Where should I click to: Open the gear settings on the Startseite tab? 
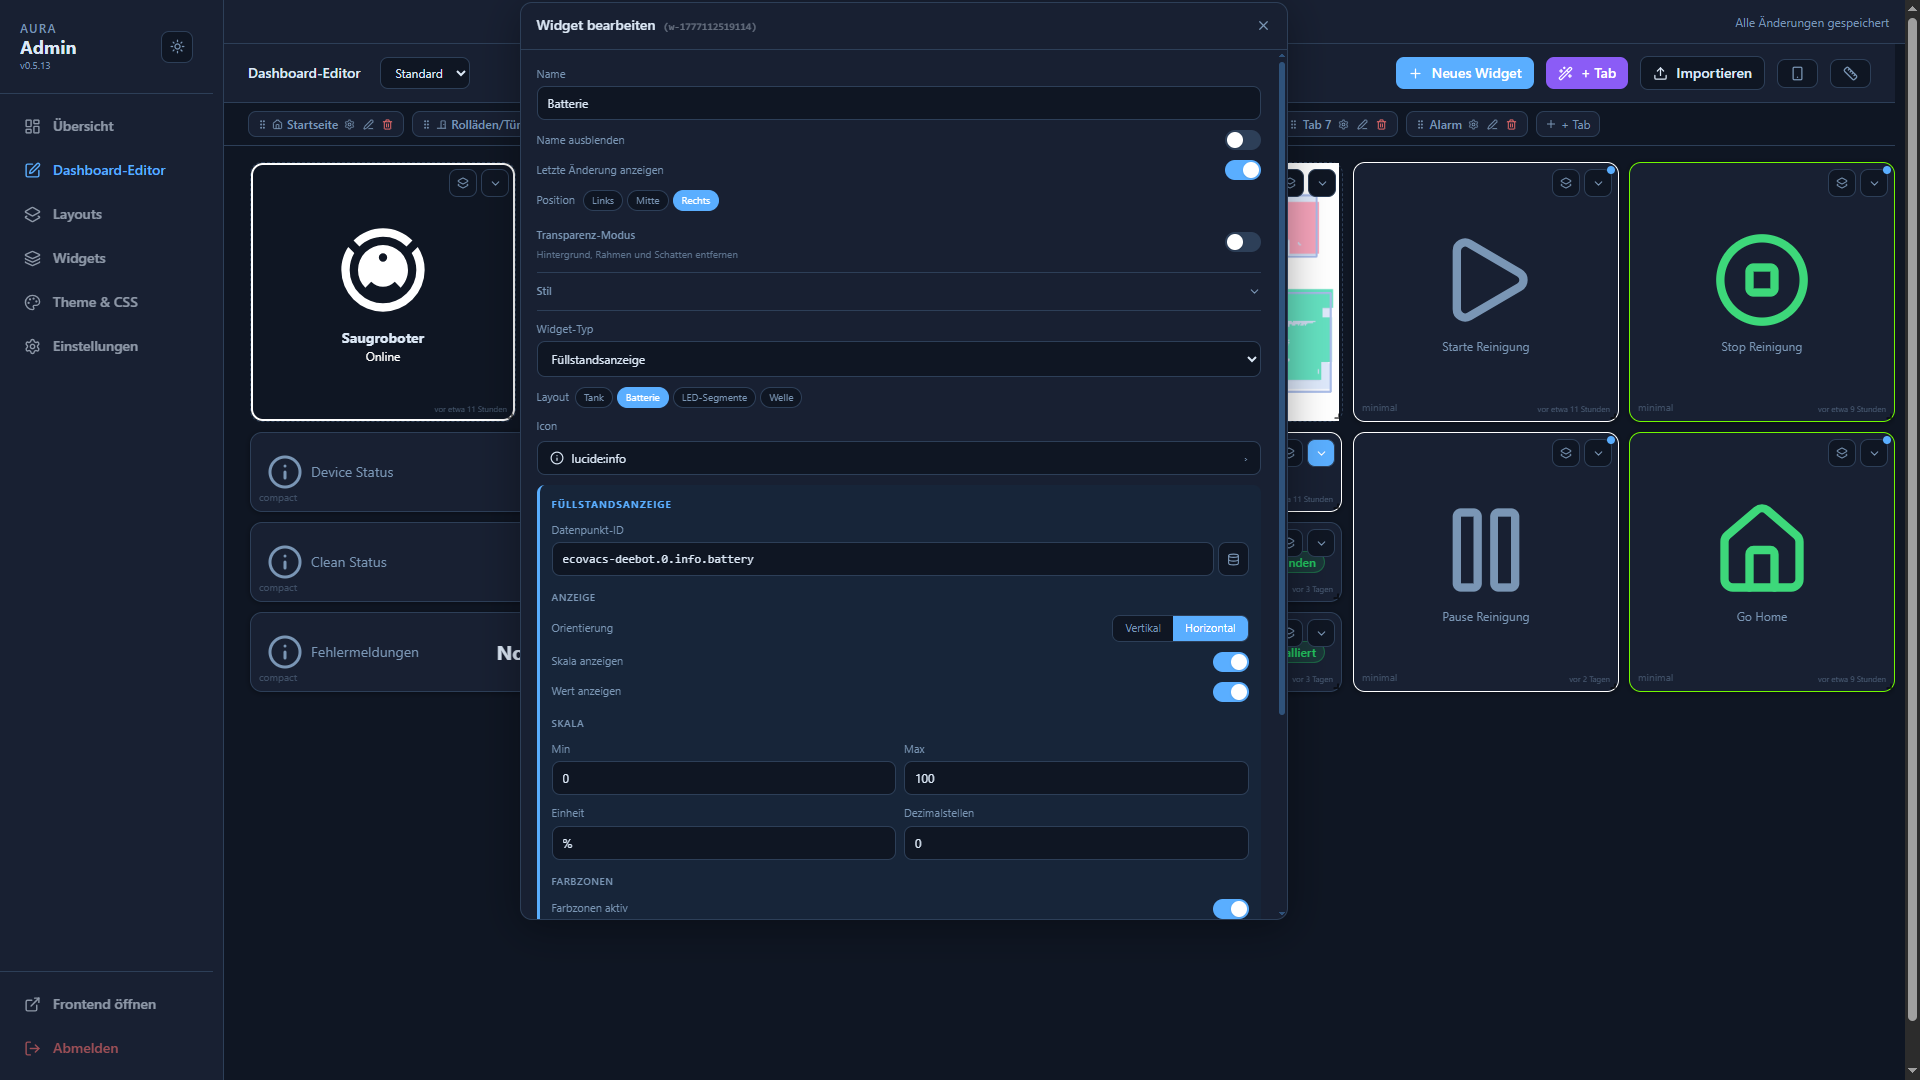tap(349, 124)
